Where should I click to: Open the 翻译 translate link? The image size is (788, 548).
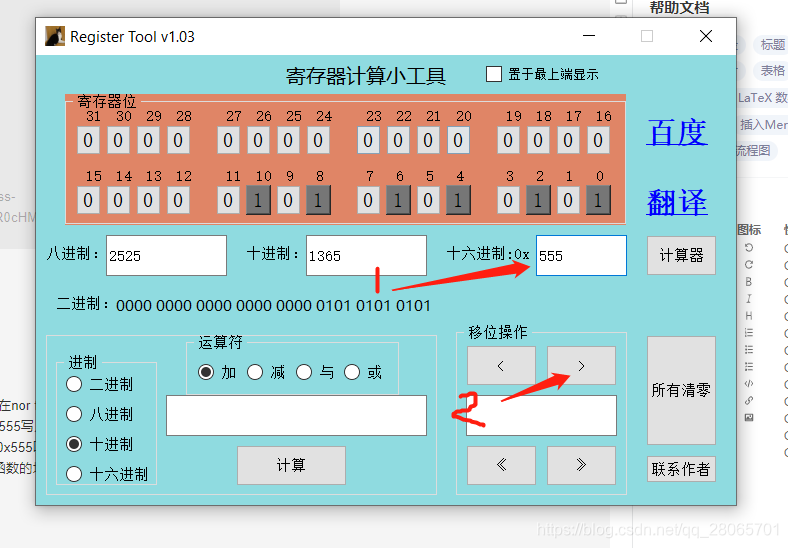[x=677, y=203]
